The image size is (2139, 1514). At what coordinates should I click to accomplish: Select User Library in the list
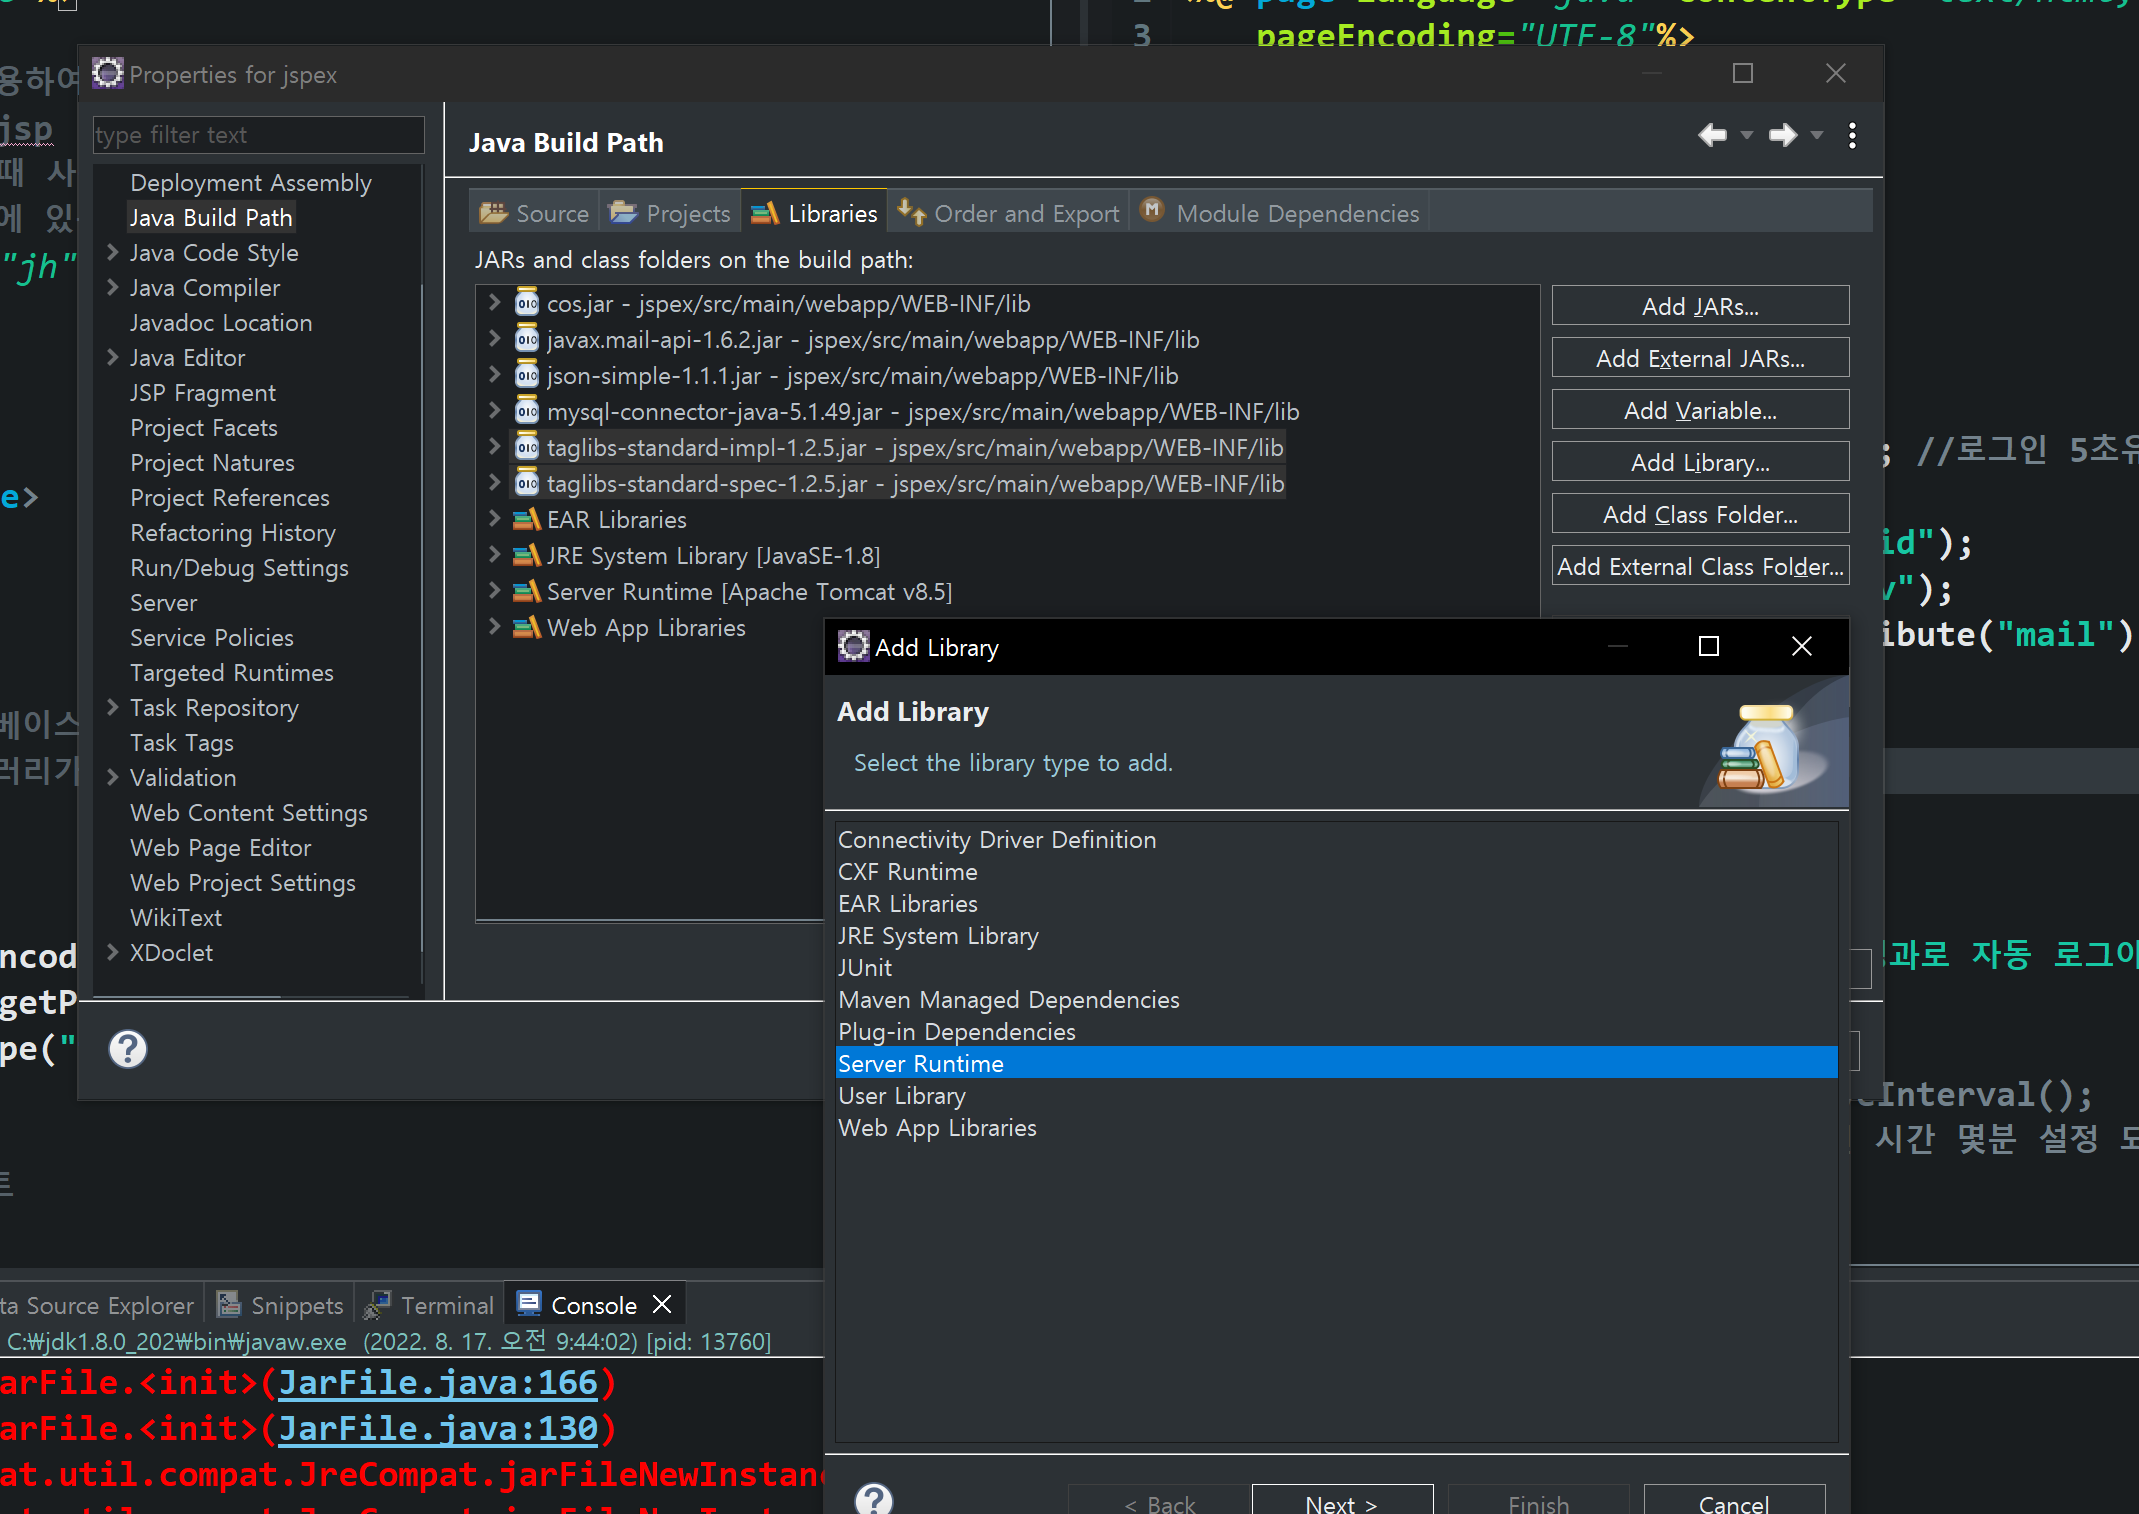902,1096
